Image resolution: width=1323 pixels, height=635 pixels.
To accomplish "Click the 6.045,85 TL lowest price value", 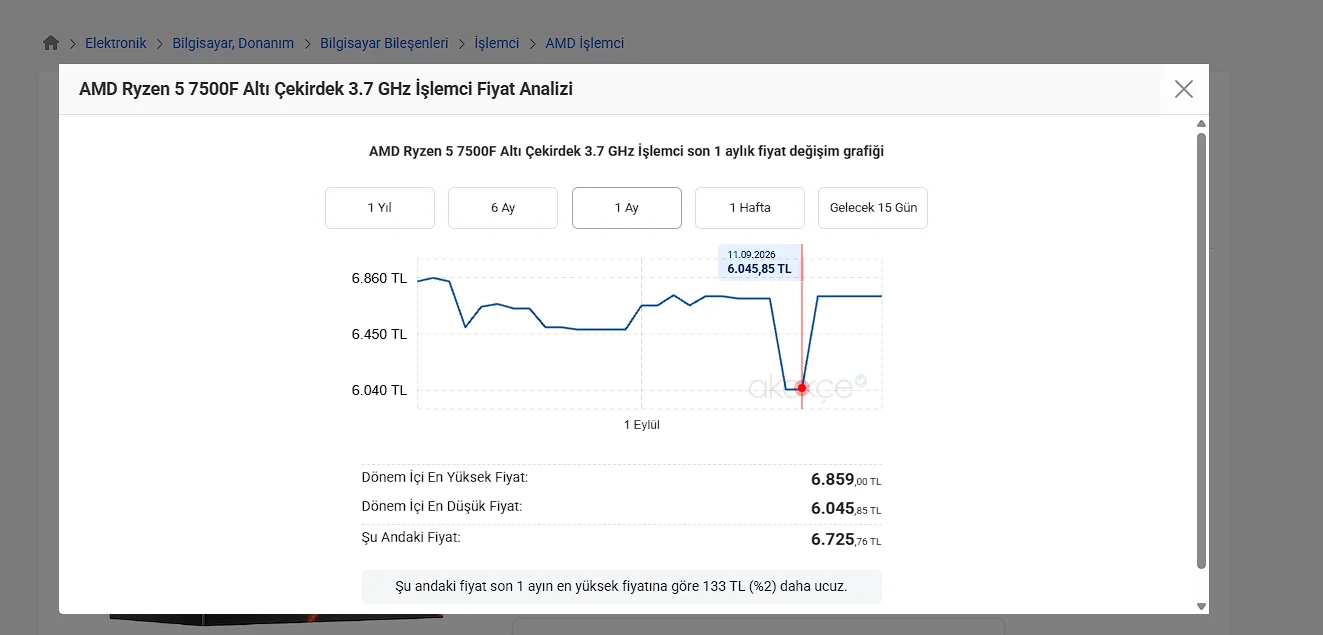I will click(x=846, y=509).
